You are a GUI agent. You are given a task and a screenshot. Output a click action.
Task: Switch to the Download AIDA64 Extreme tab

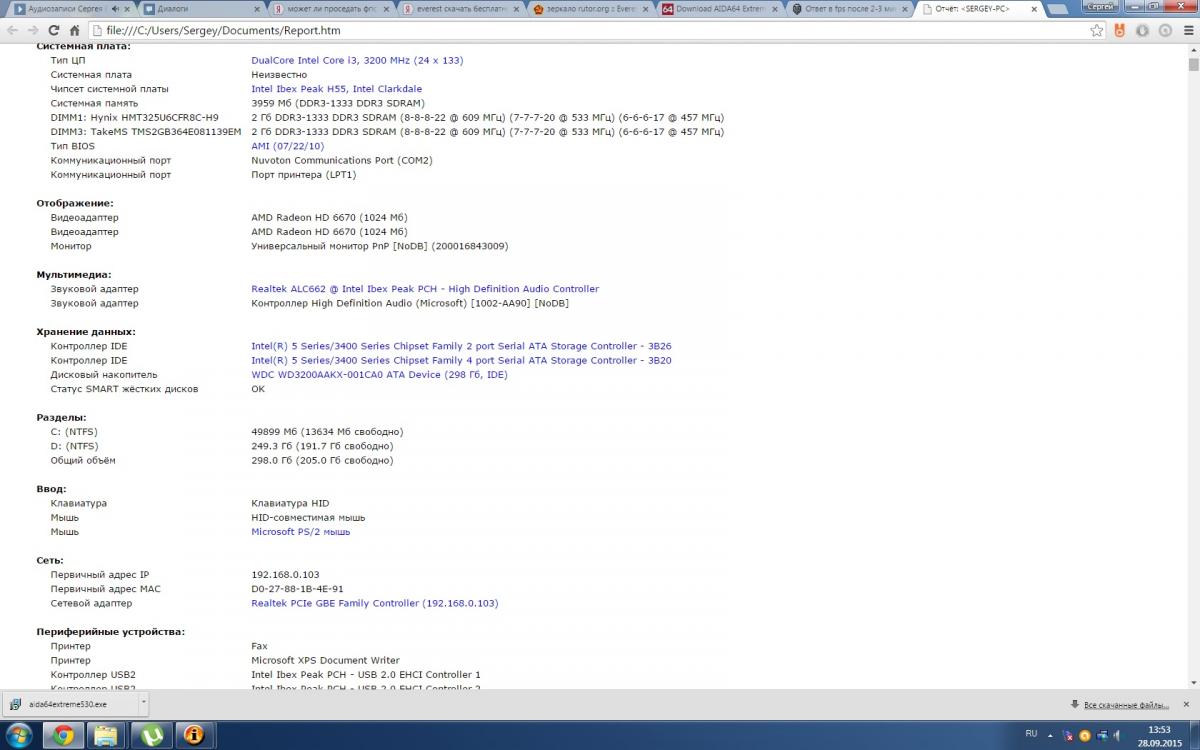tap(720, 8)
